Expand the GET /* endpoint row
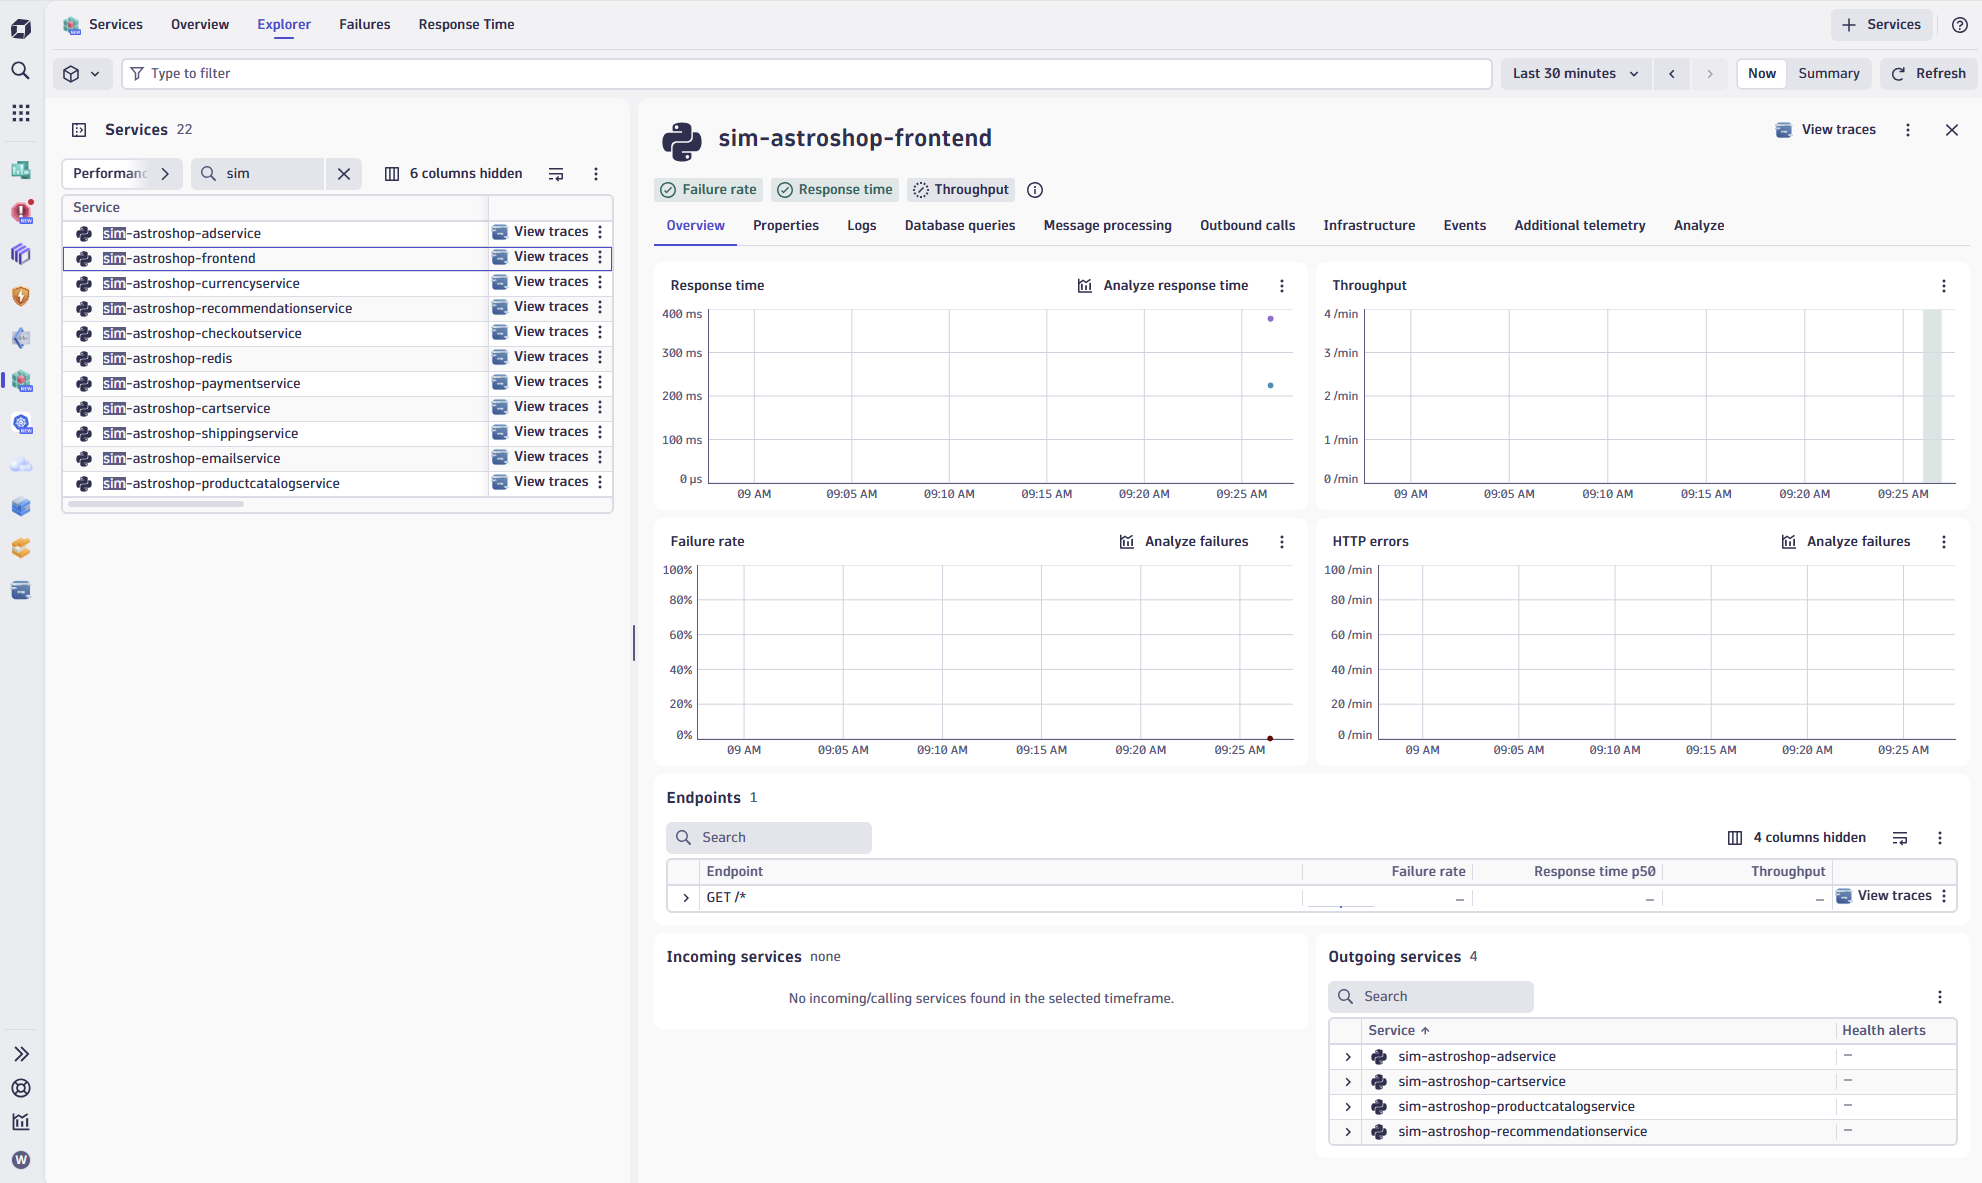This screenshot has height=1183, width=1982. pos(685,898)
